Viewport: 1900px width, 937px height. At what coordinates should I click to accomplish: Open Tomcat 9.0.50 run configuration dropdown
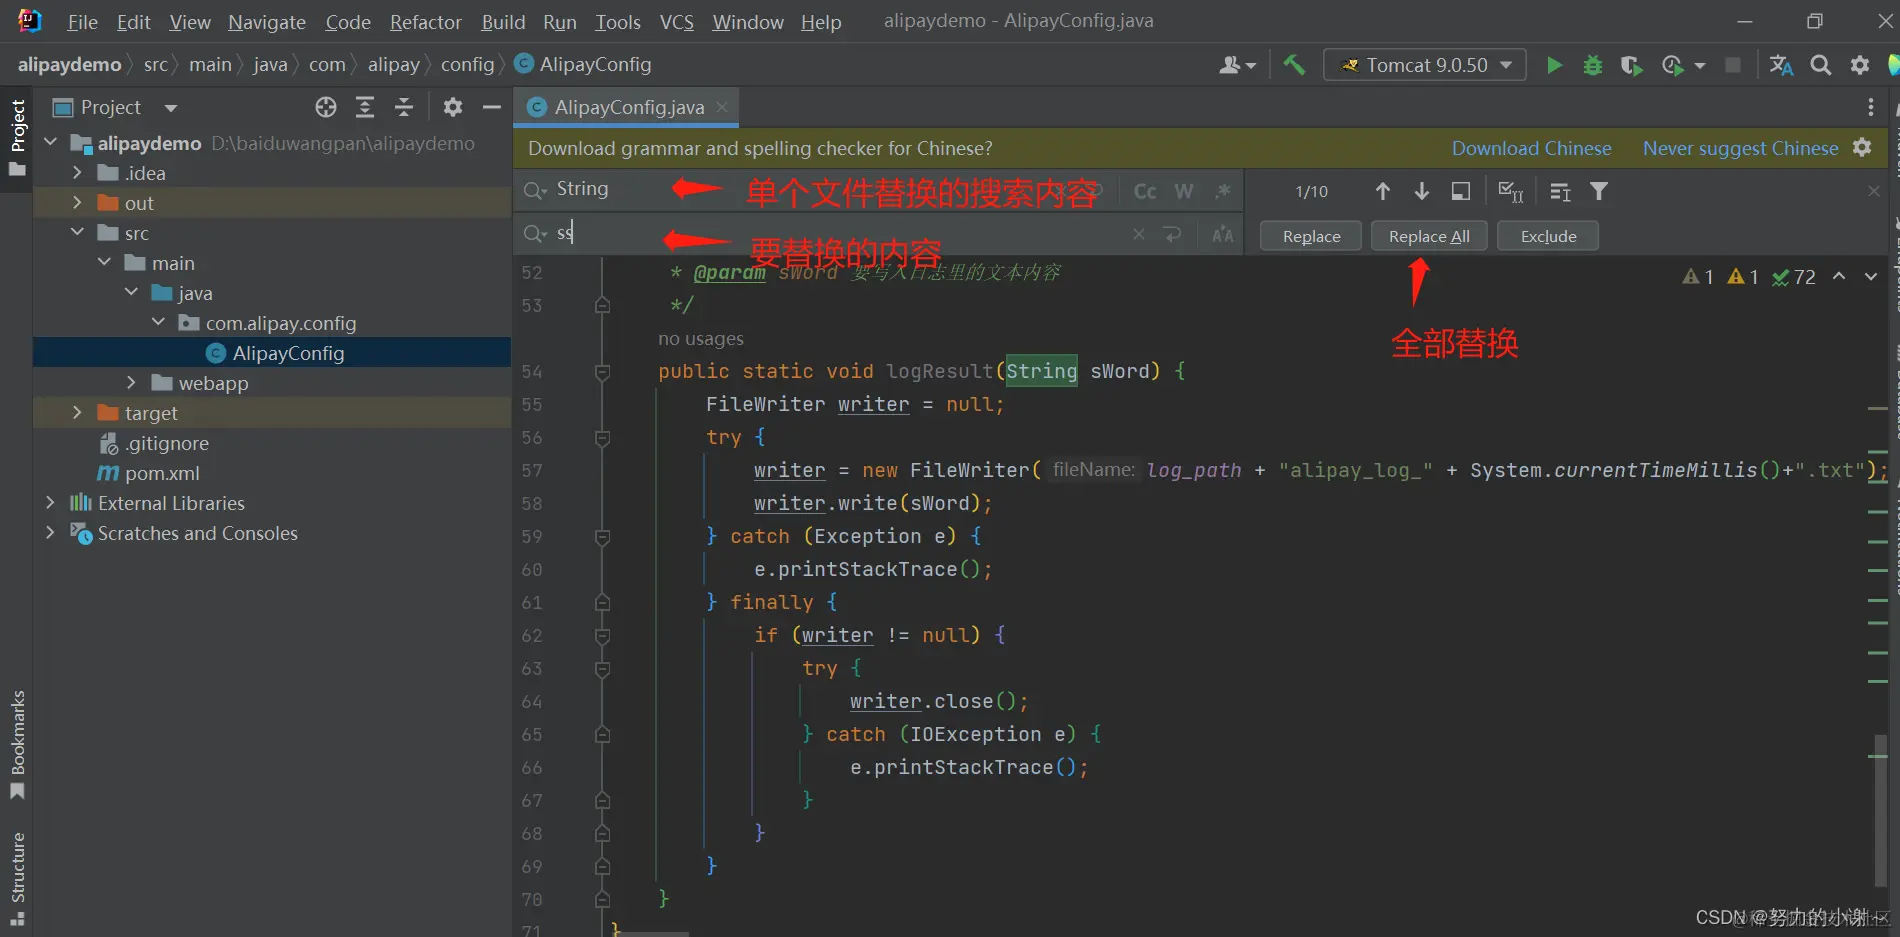(x=1426, y=65)
